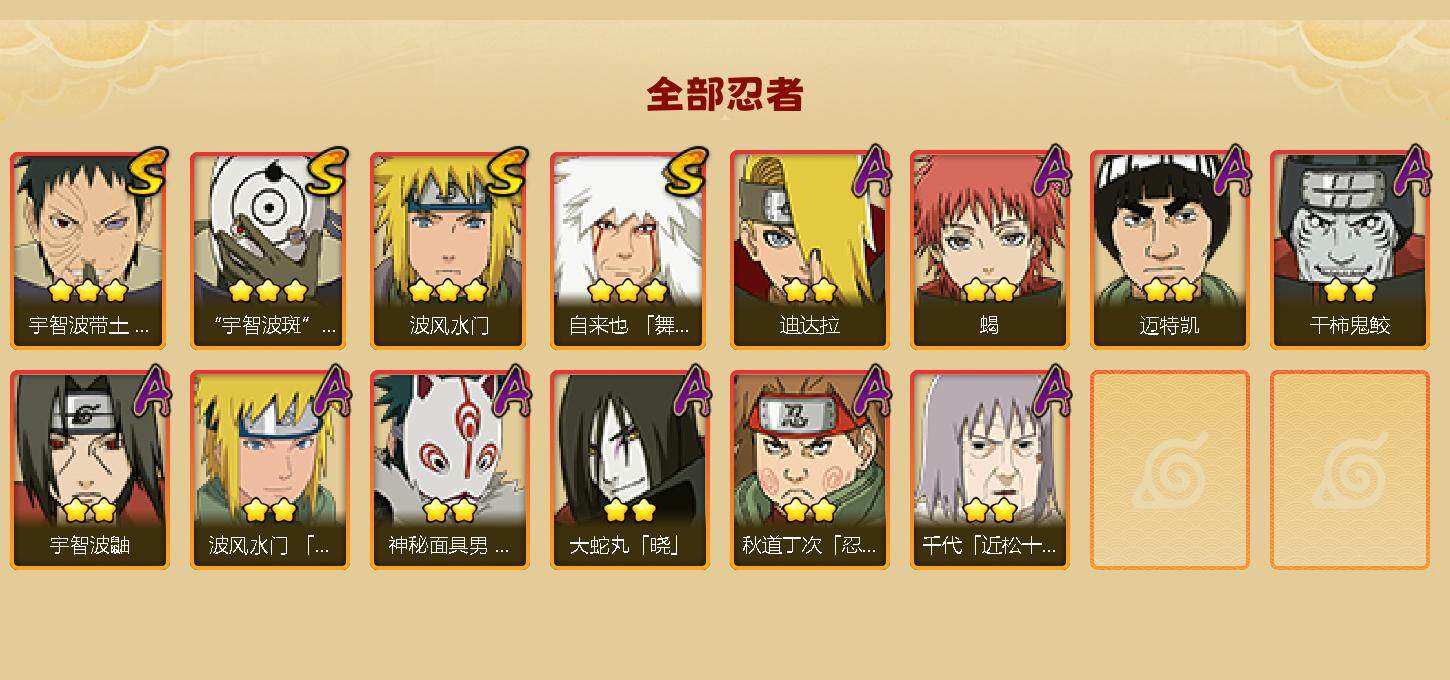This screenshot has height=680, width=1450.
Task: Select the 神秘面具男 fox-mask card
Action: (x=450, y=470)
